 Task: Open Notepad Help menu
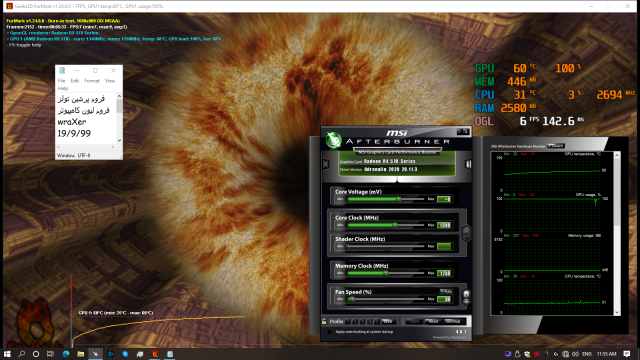(62, 88)
